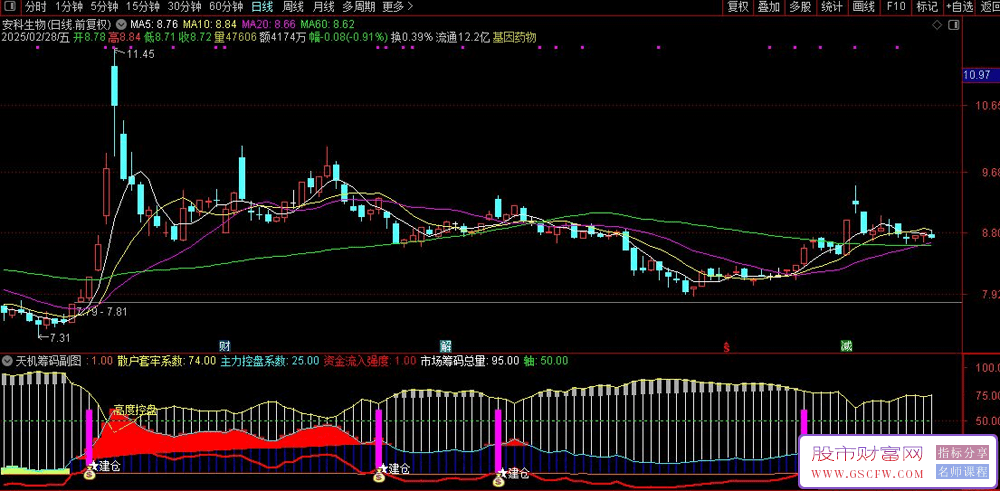Image resolution: width=1000 pixels, height=491 pixels.
Task: Open the 多周期 multi-period view
Action: (x=358, y=7)
